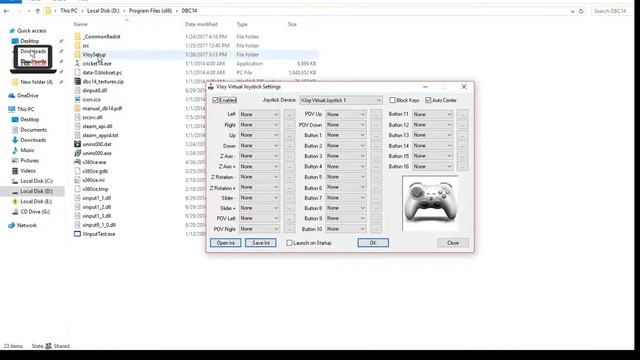Open the Button 1 mapping dropdown

(346, 135)
